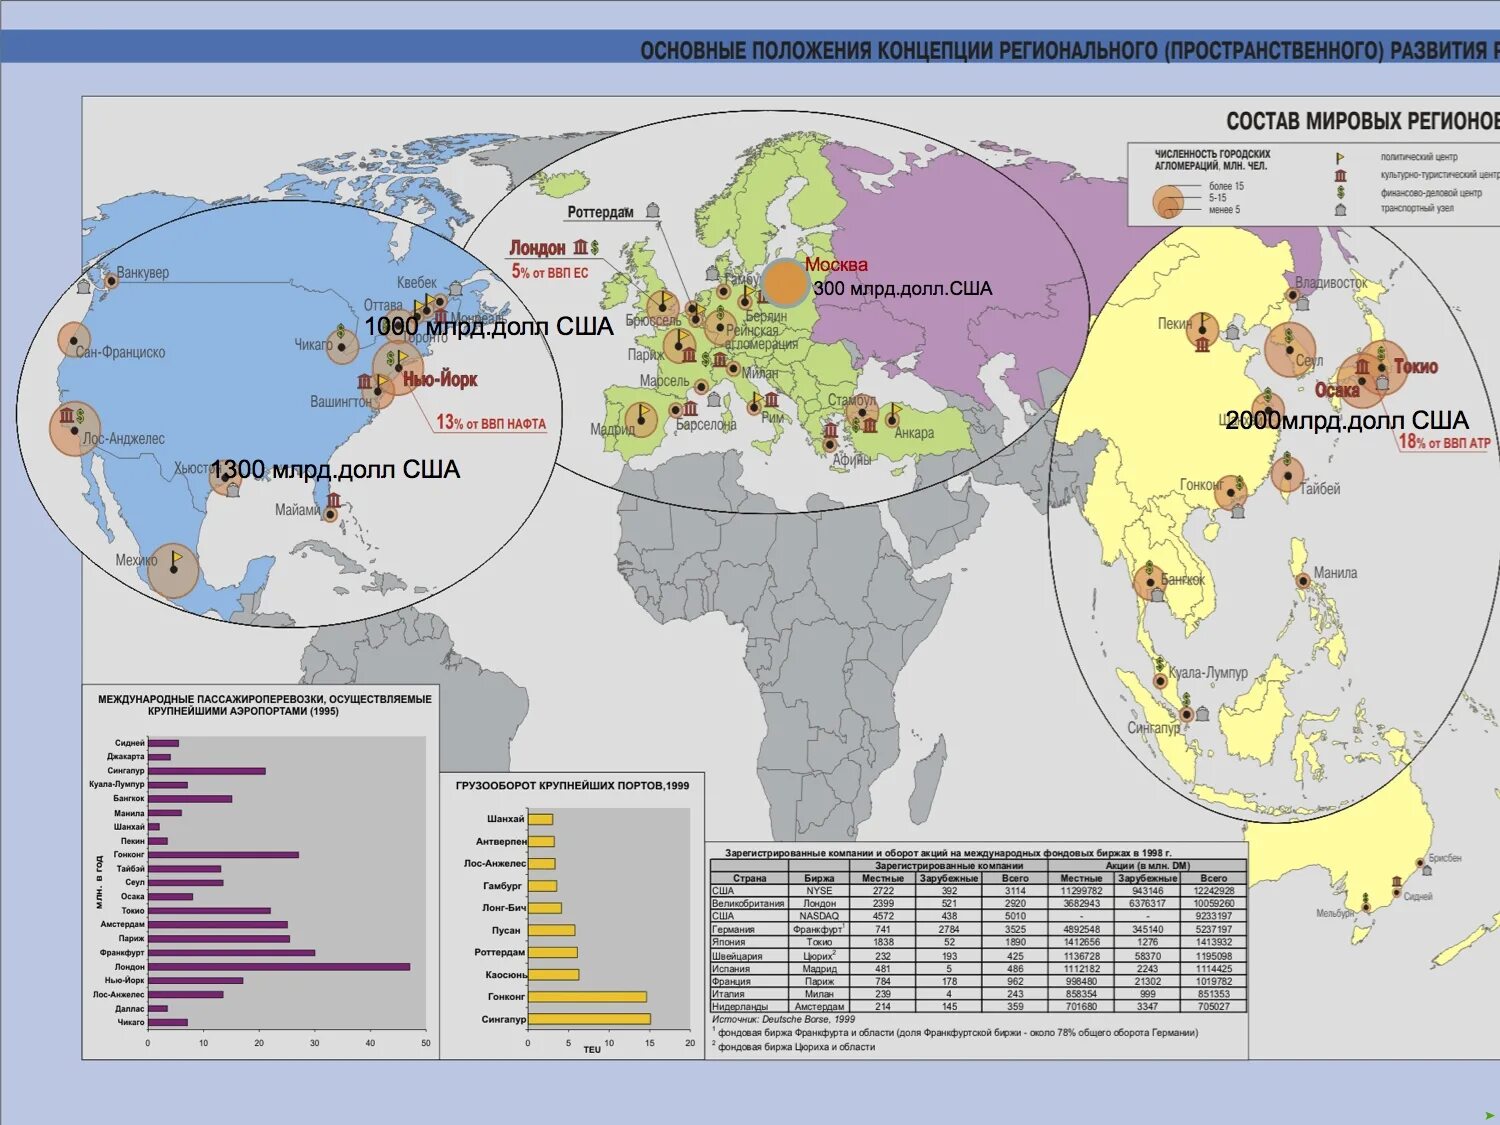Click the Швейцария row in the table

[979, 956]
